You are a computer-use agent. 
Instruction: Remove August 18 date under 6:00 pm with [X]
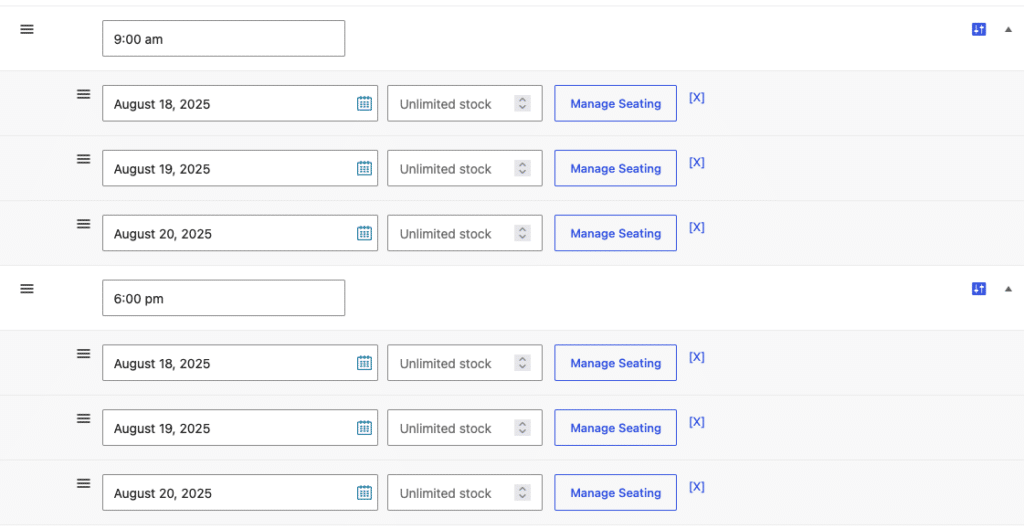697,357
